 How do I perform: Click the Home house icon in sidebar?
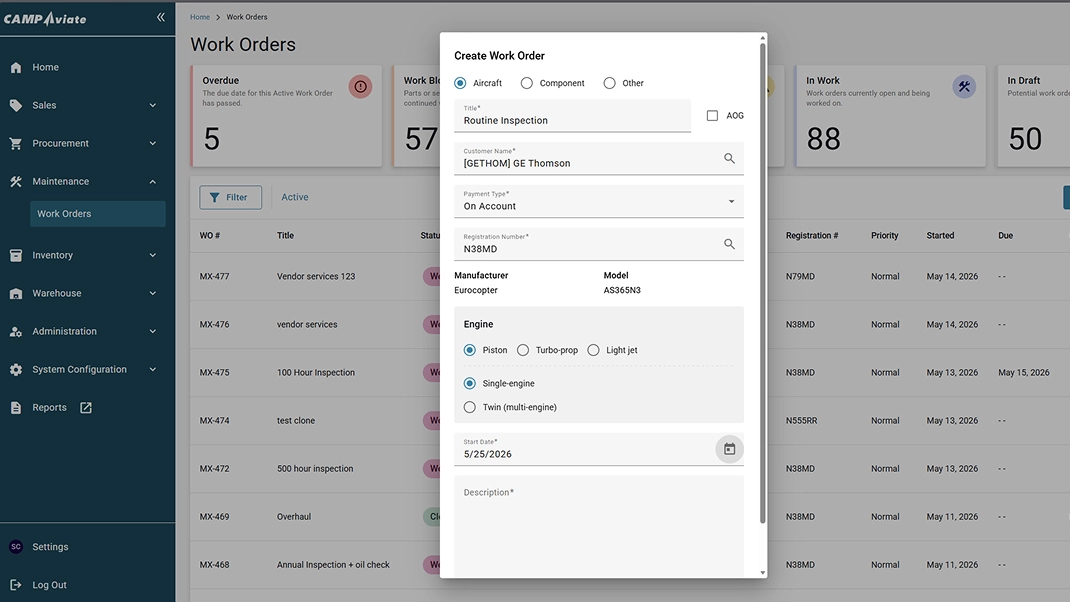point(16,67)
